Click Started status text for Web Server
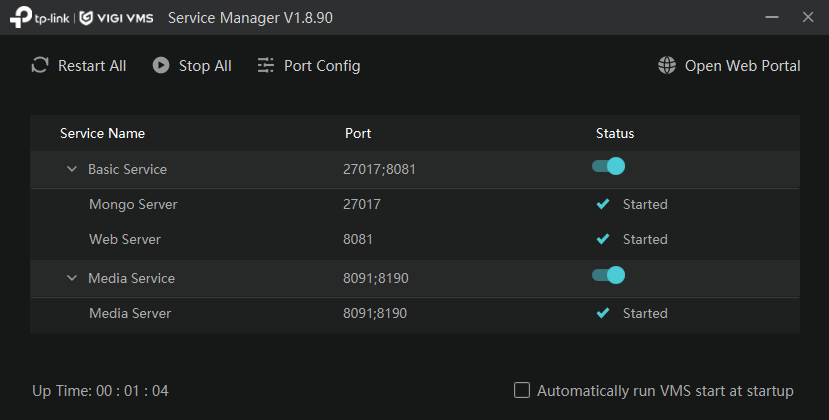 pyautogui.click(x=645, y=239)
